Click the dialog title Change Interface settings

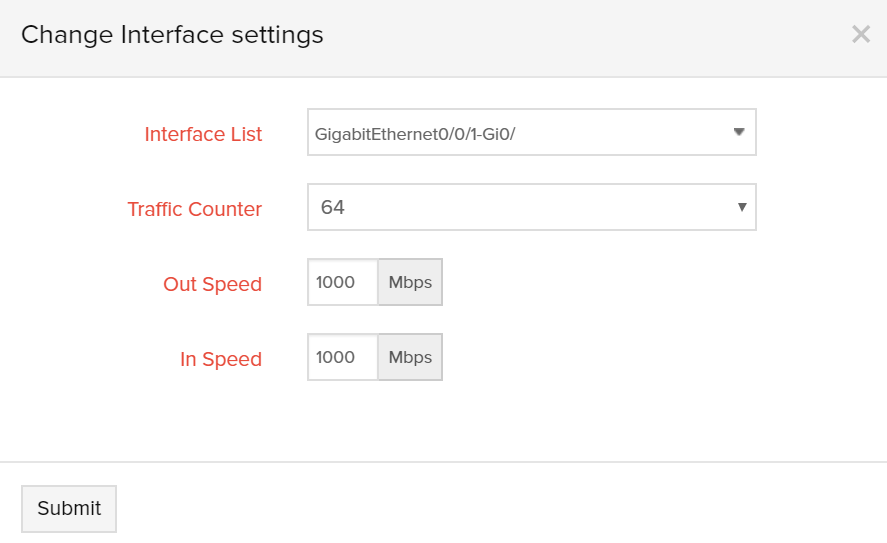click(x=172, y=35)
